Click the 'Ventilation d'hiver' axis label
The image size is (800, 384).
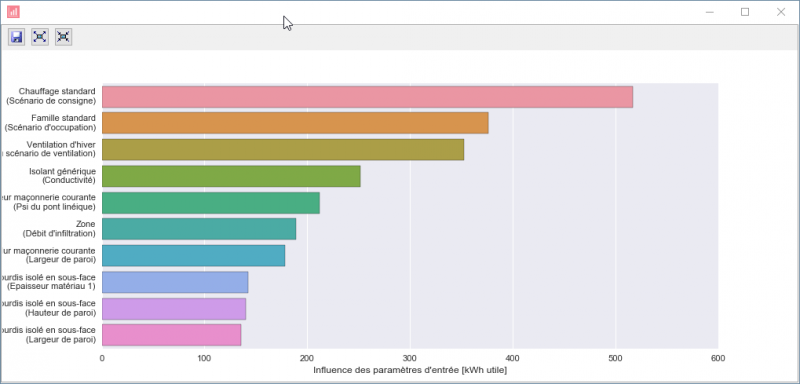pos(61,144)
